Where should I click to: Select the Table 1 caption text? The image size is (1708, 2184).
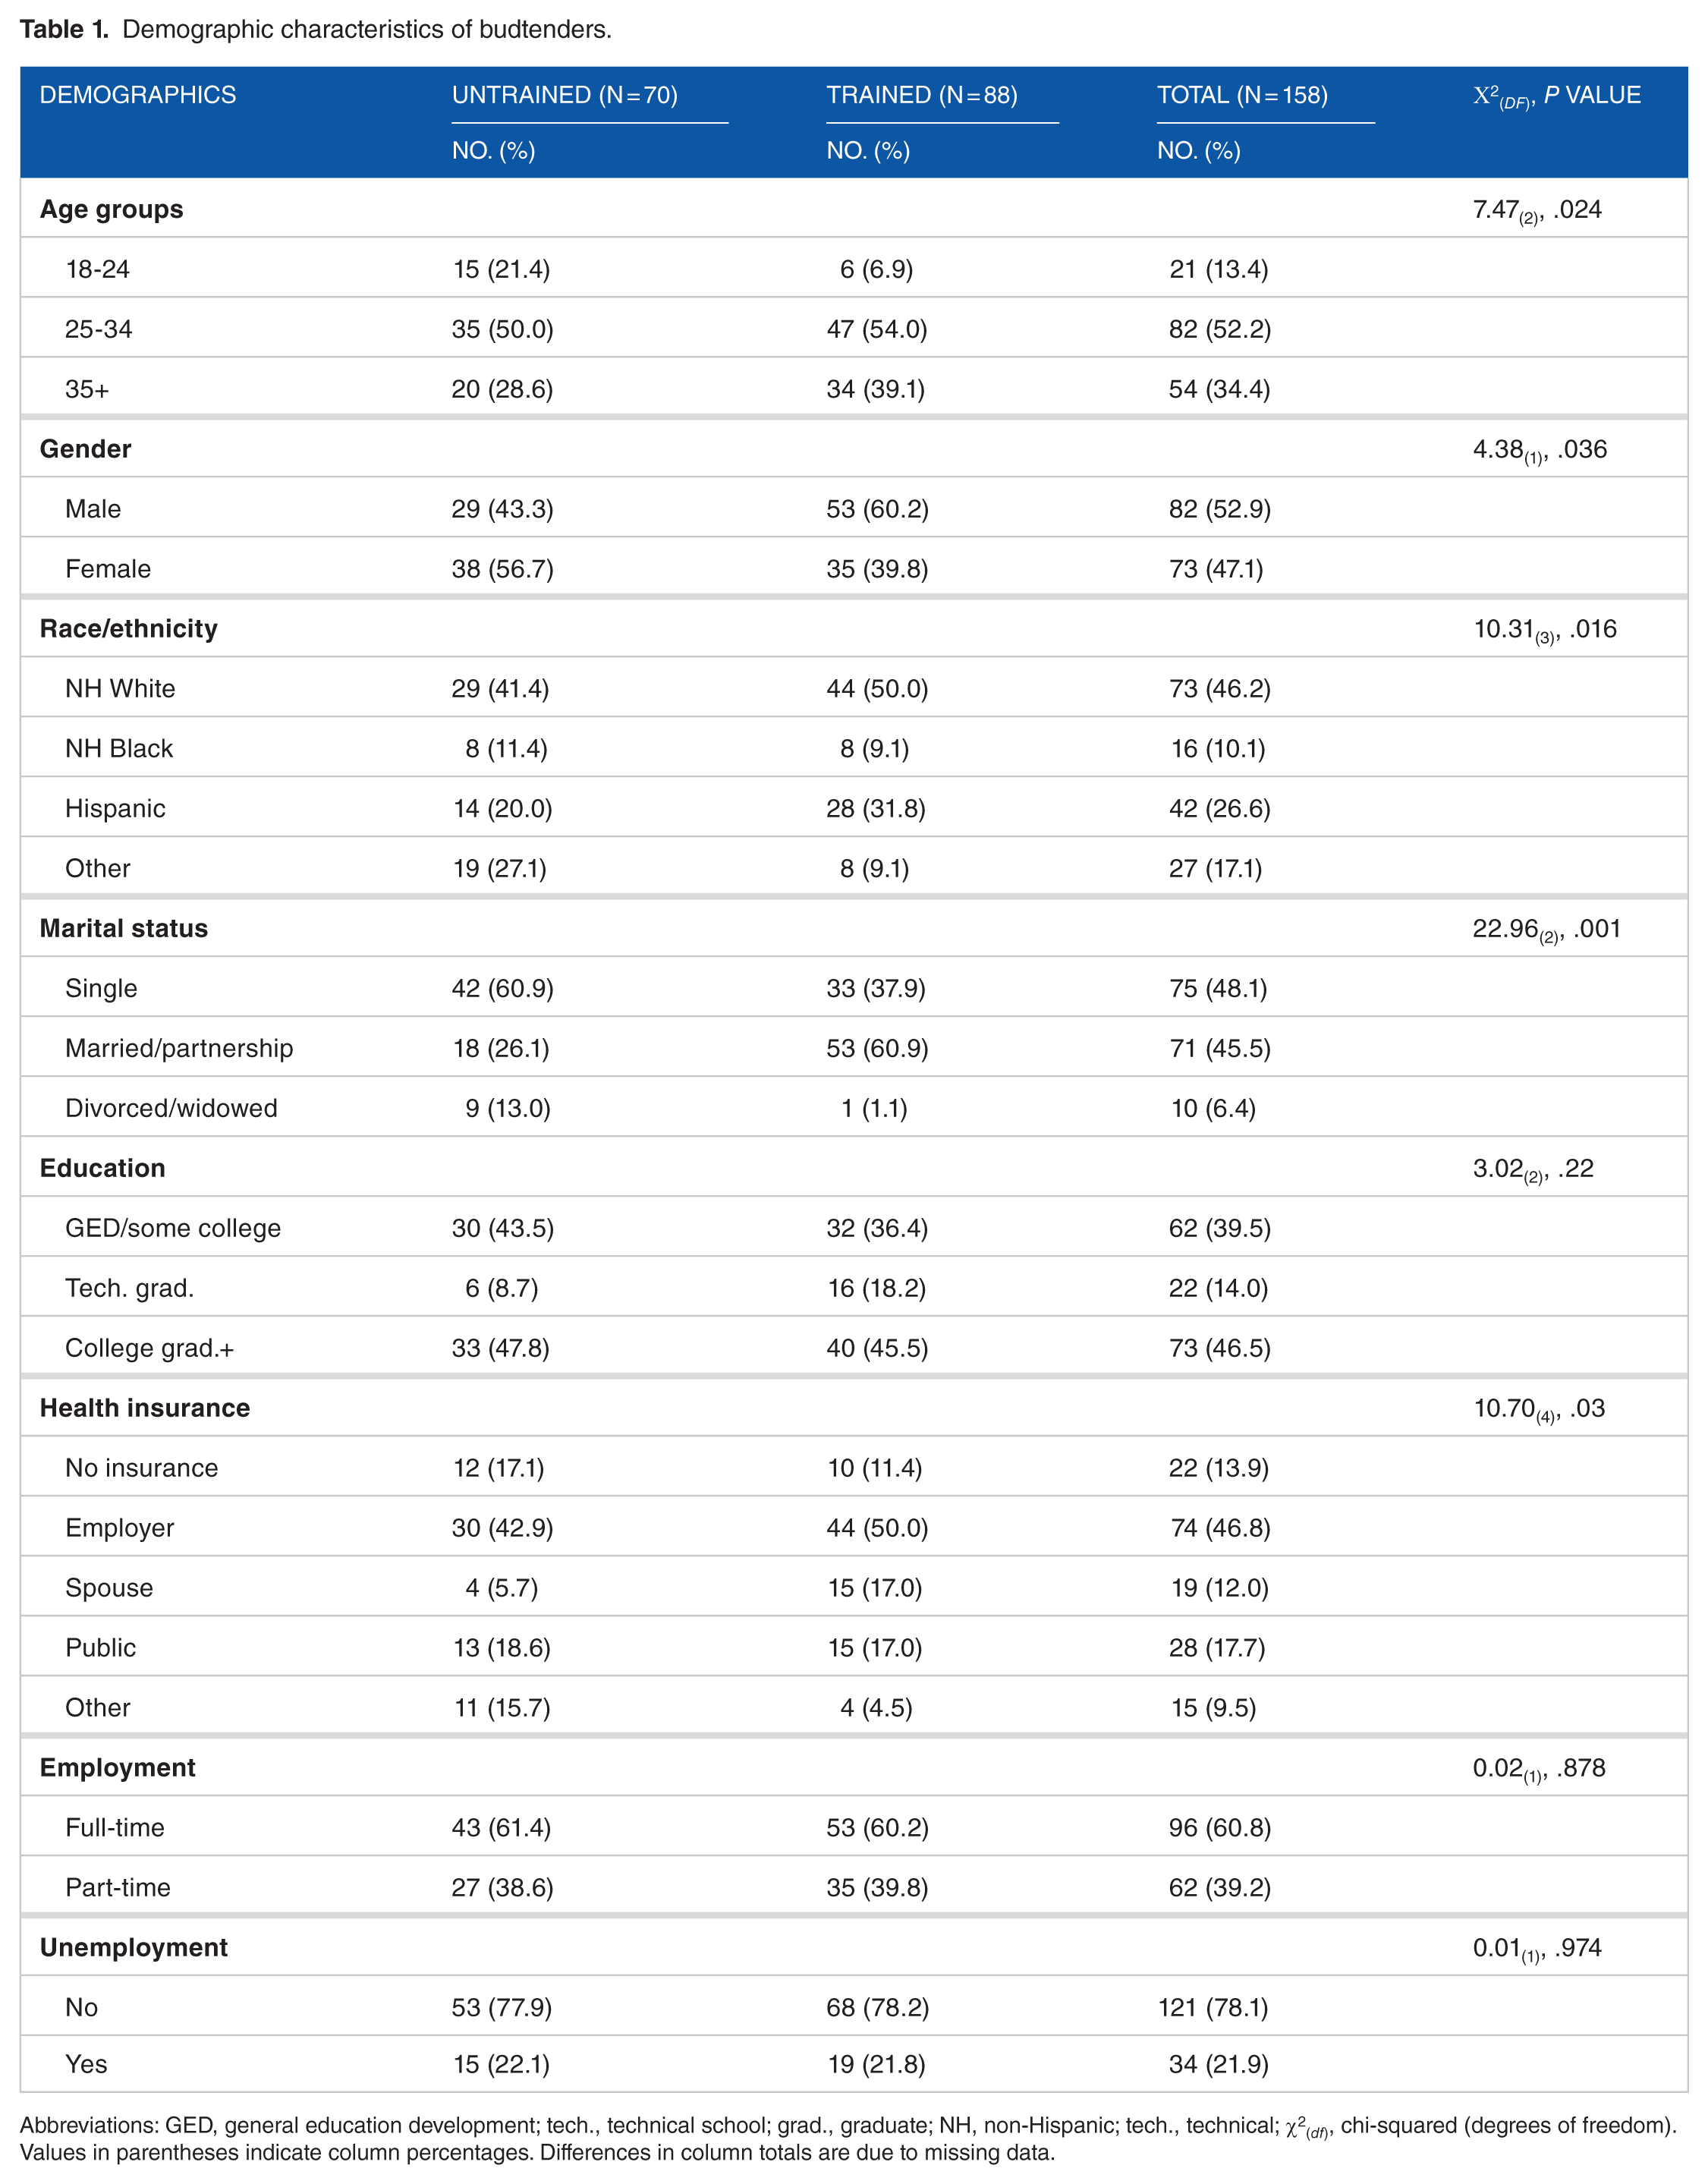316,29
